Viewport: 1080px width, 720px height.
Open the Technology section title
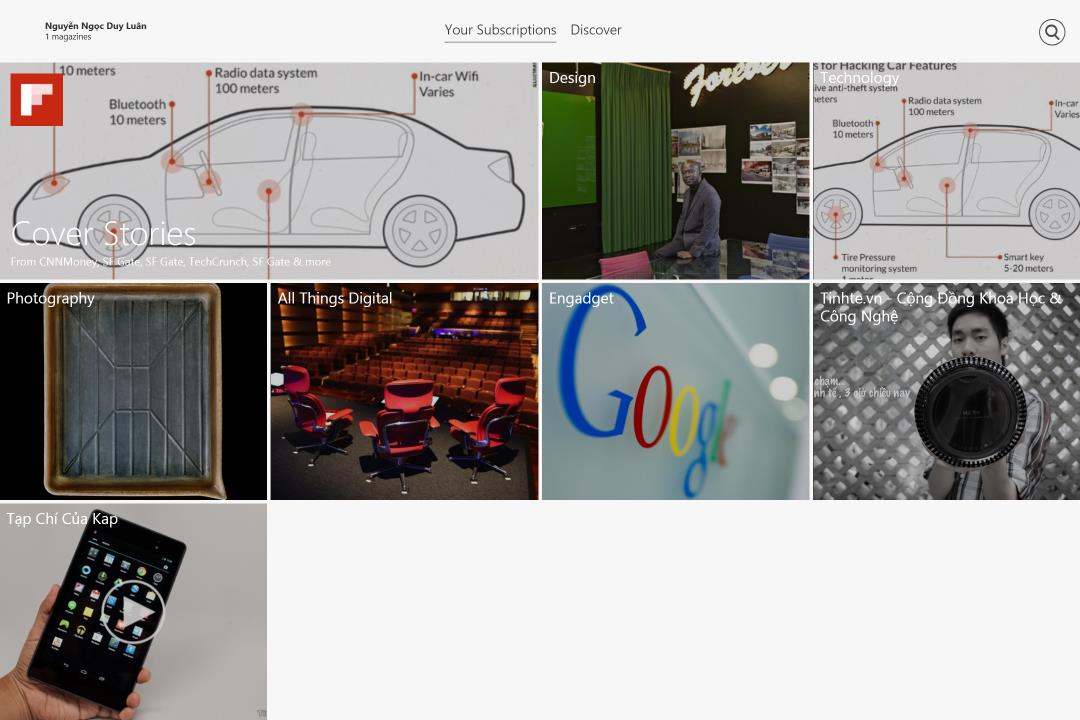click(859, 78)
